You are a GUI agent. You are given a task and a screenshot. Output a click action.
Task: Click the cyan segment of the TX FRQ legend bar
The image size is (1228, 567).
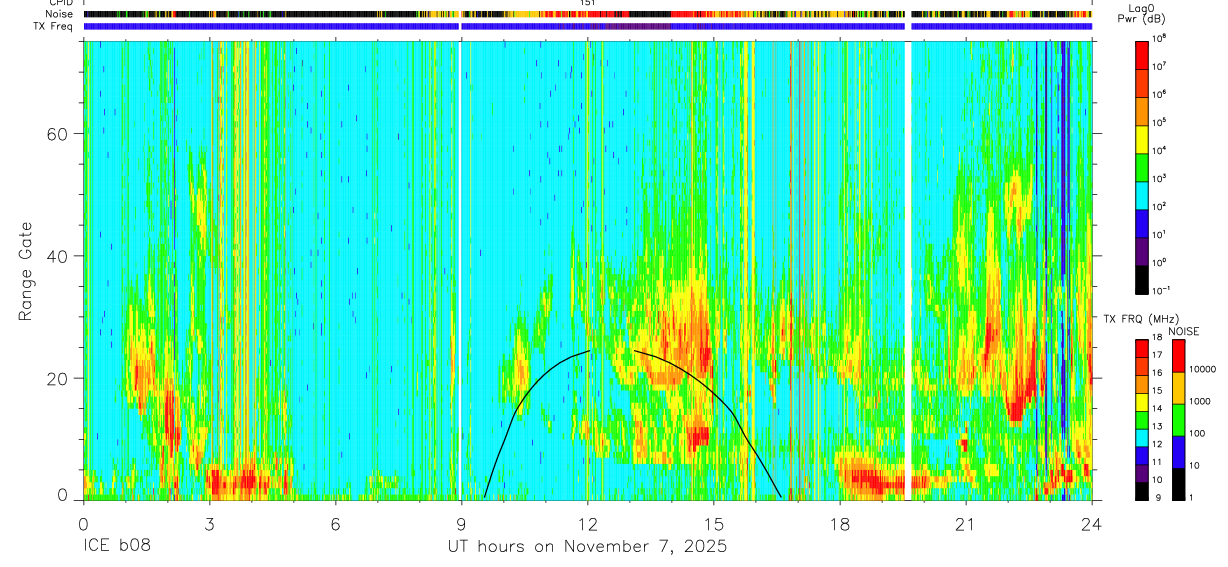[x=1141, y=437]
